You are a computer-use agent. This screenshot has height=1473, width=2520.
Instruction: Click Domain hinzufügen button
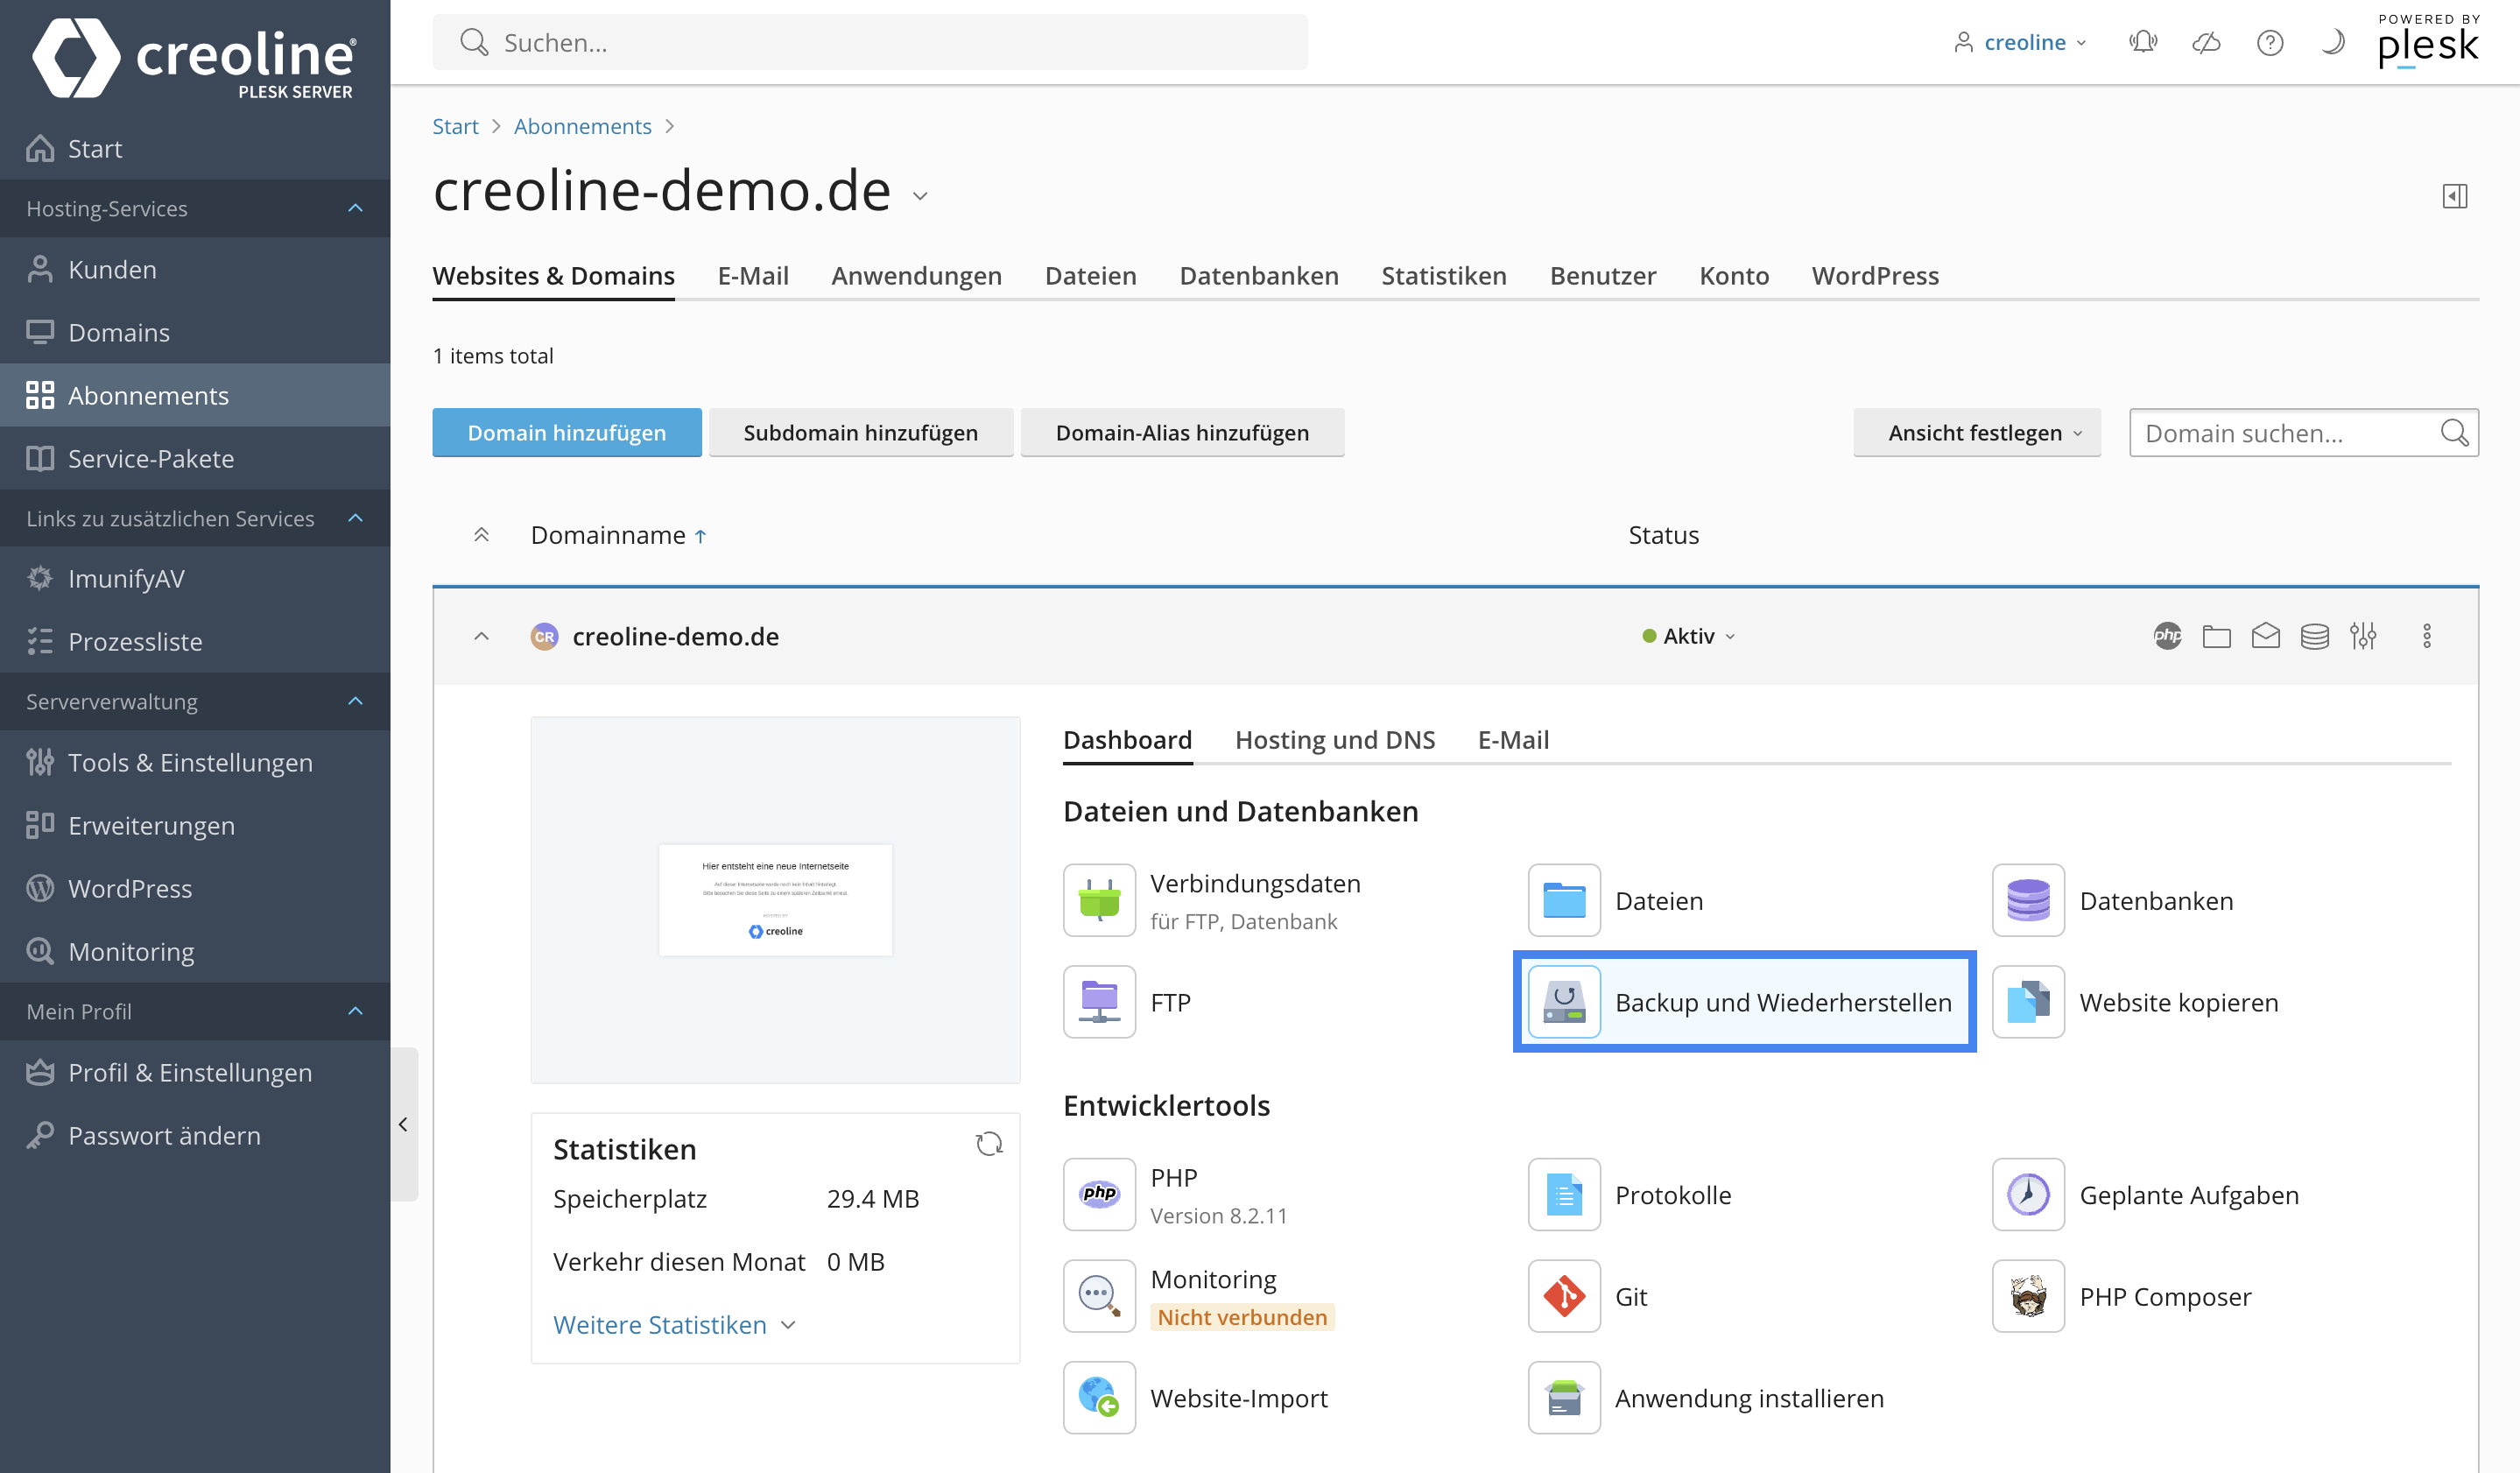[567, 433]
